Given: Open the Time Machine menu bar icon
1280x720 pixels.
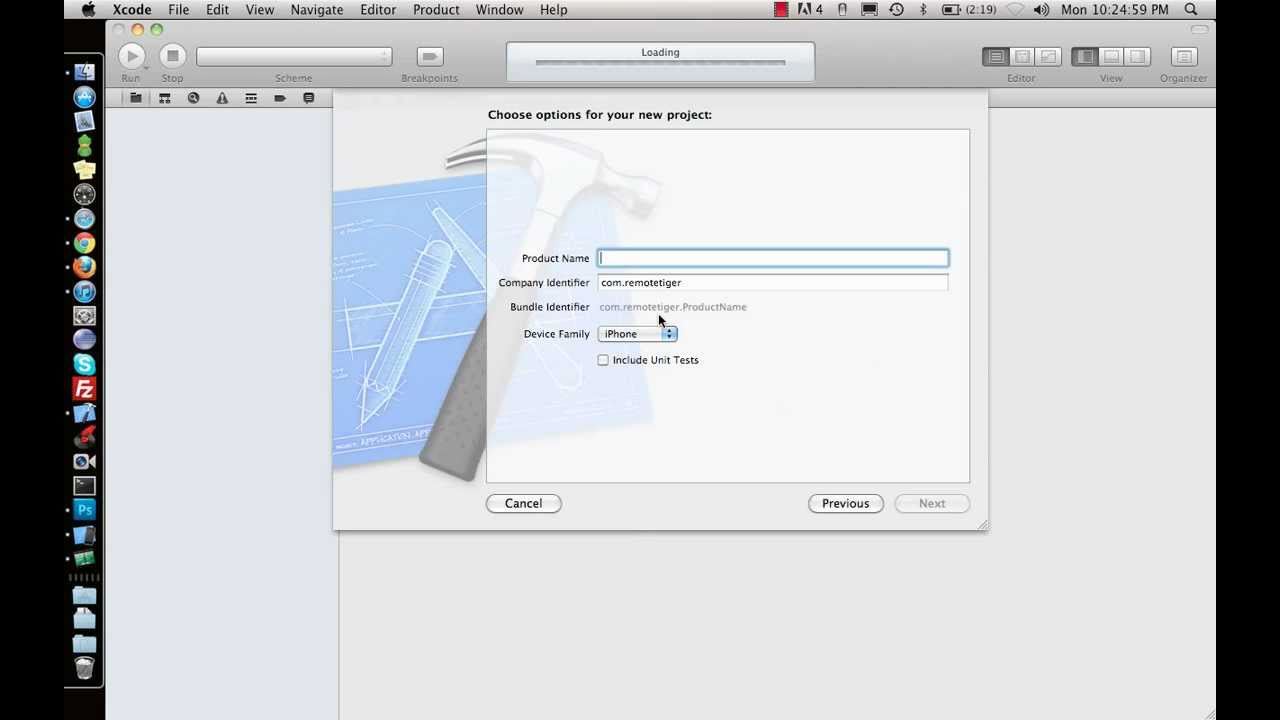Looking at the screenshot, I should (897, 10).
